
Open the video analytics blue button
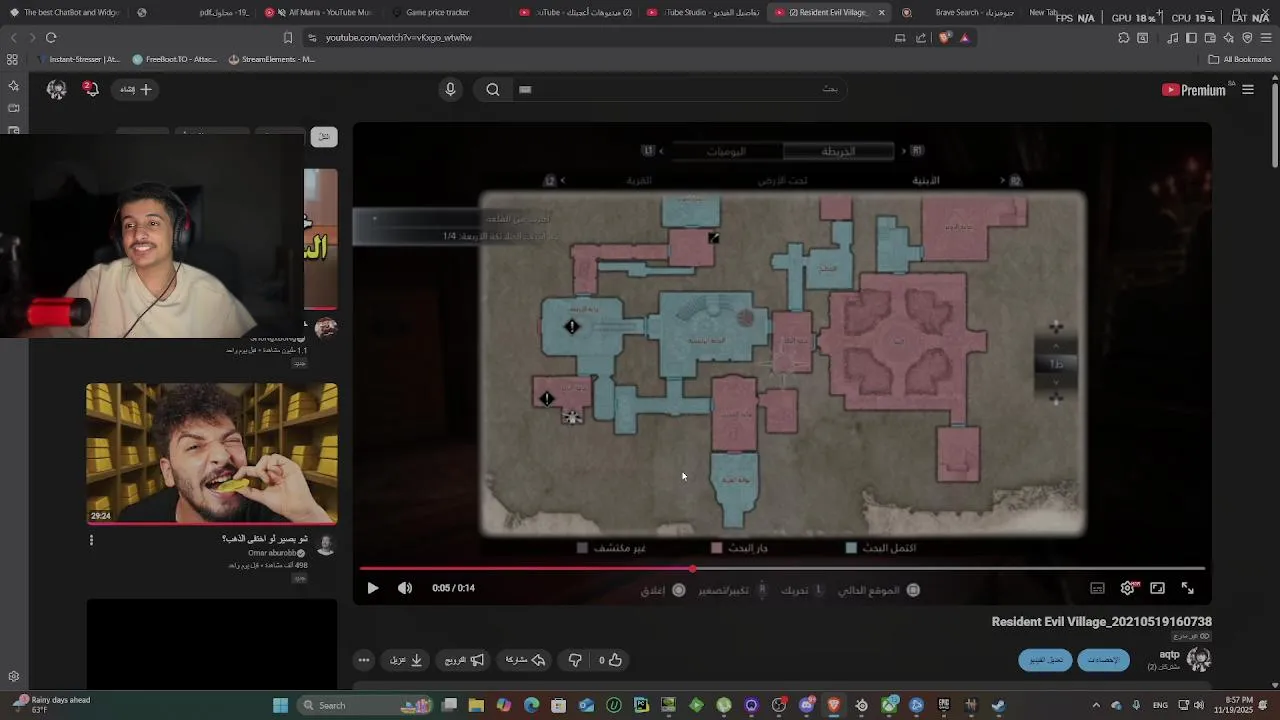coord(1103,660)
